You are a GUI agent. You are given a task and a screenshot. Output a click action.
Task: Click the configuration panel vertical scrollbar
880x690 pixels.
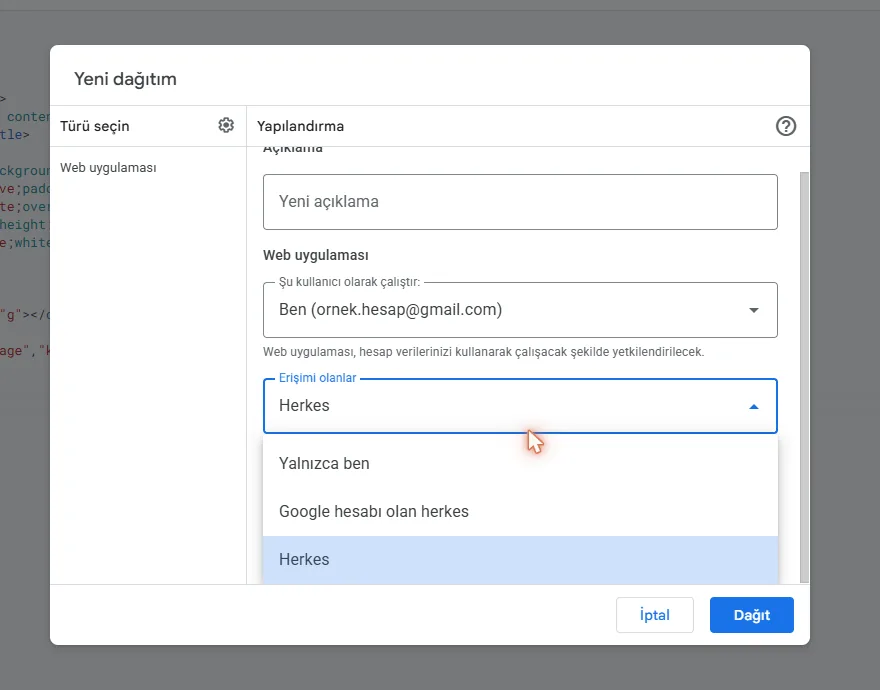(804, 377)
